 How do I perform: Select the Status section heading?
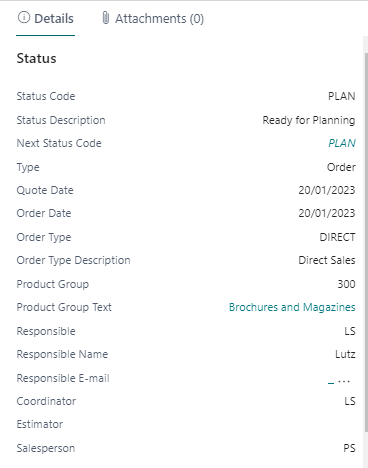36,58
